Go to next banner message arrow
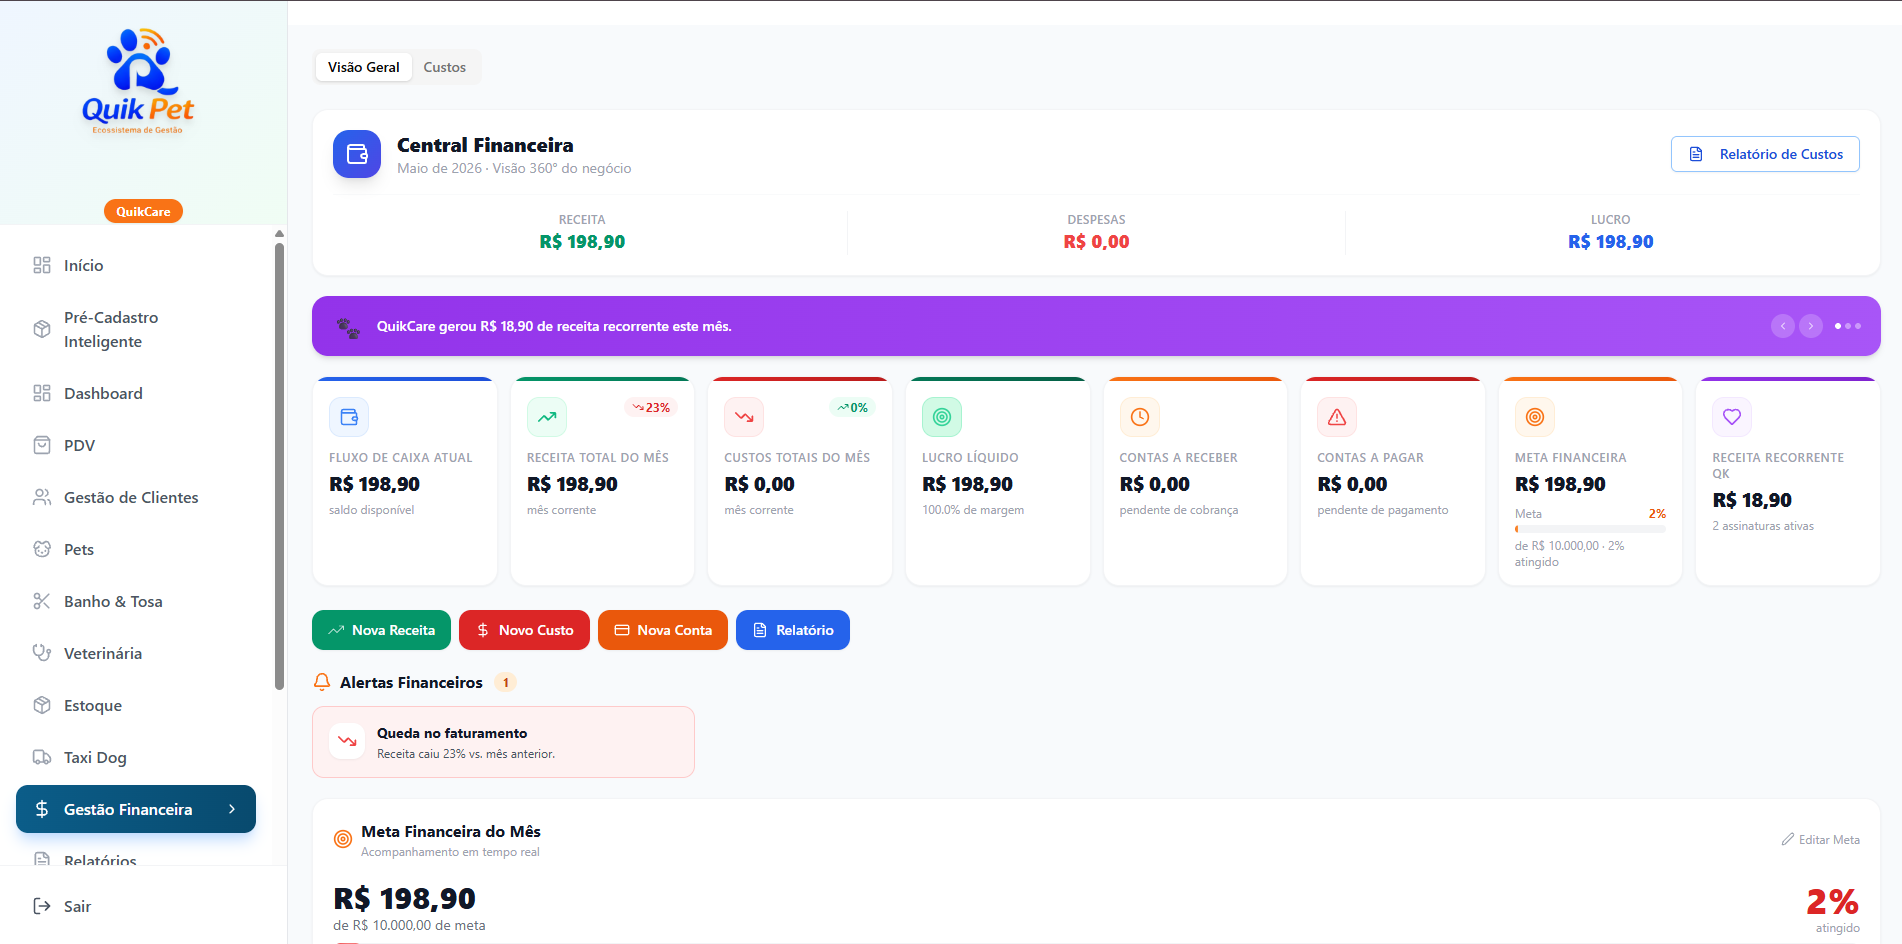 coord(1811,326)
